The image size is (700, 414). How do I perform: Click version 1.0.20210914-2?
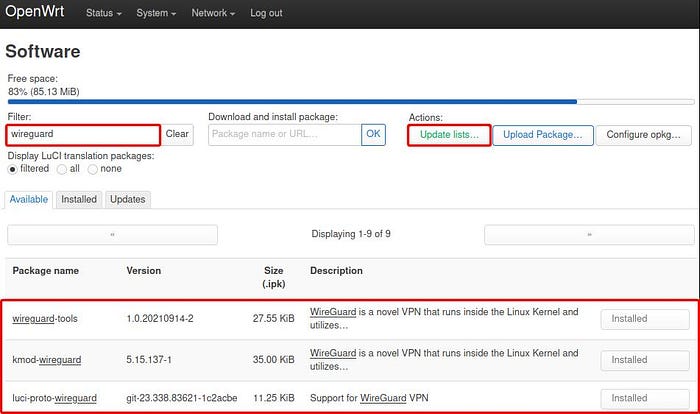160,319
